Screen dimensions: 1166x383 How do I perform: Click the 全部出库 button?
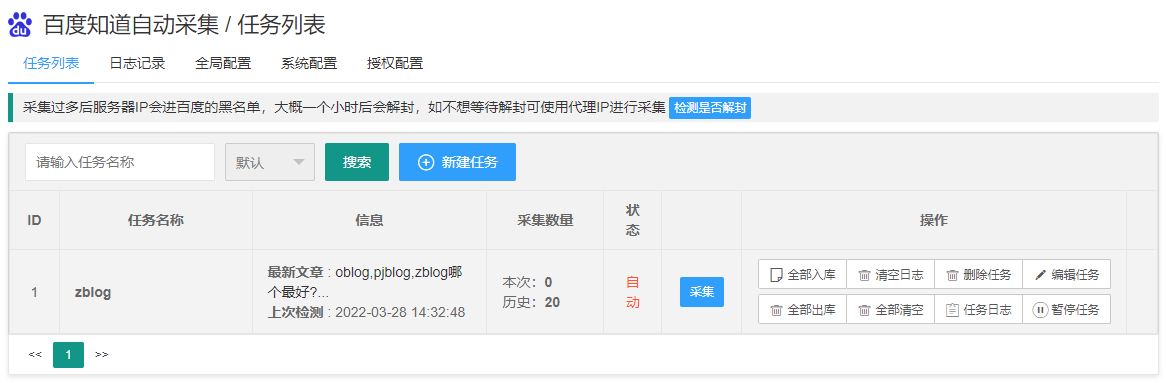(x=802, y=310)
